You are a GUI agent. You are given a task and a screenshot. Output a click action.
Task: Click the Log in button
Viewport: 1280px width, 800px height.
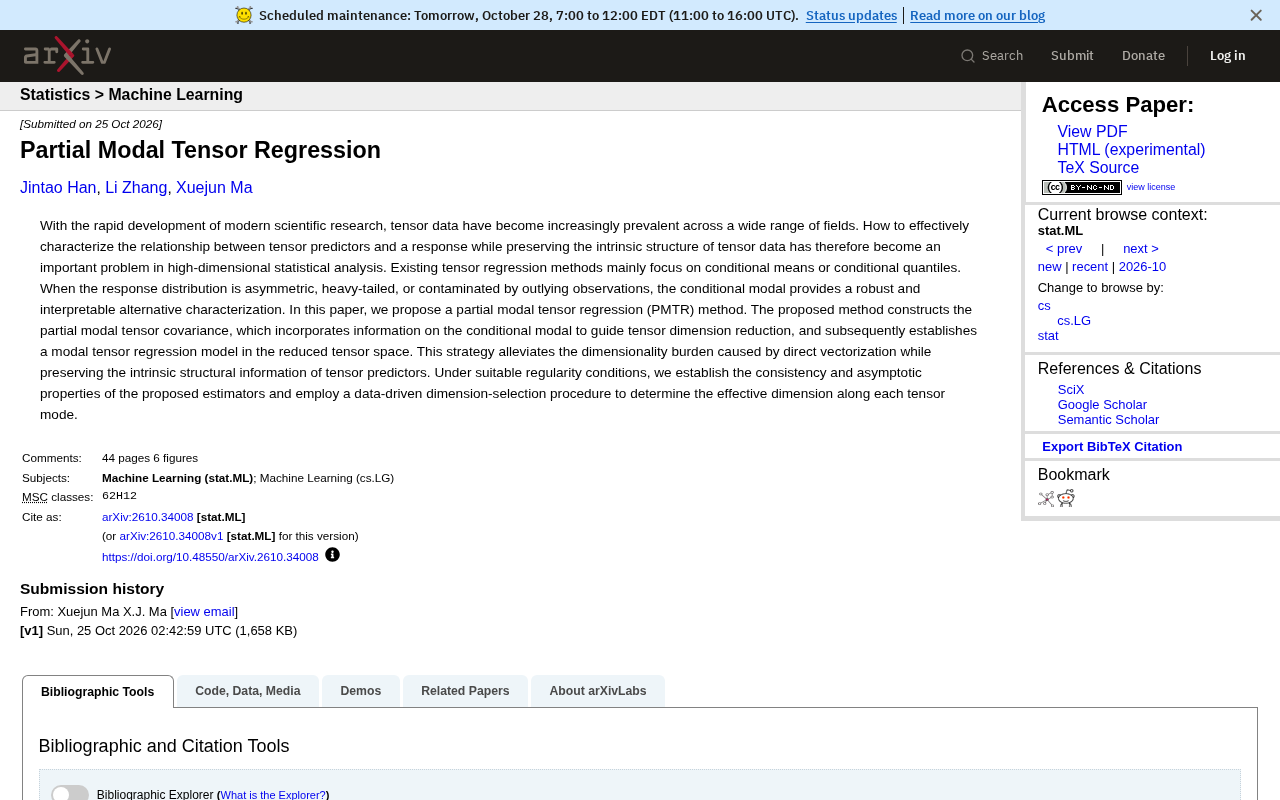pyautogui.click(x=1228, y=56)
